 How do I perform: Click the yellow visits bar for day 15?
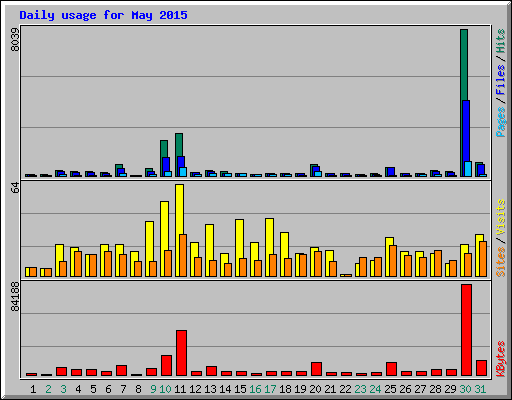tap(239, 239)
